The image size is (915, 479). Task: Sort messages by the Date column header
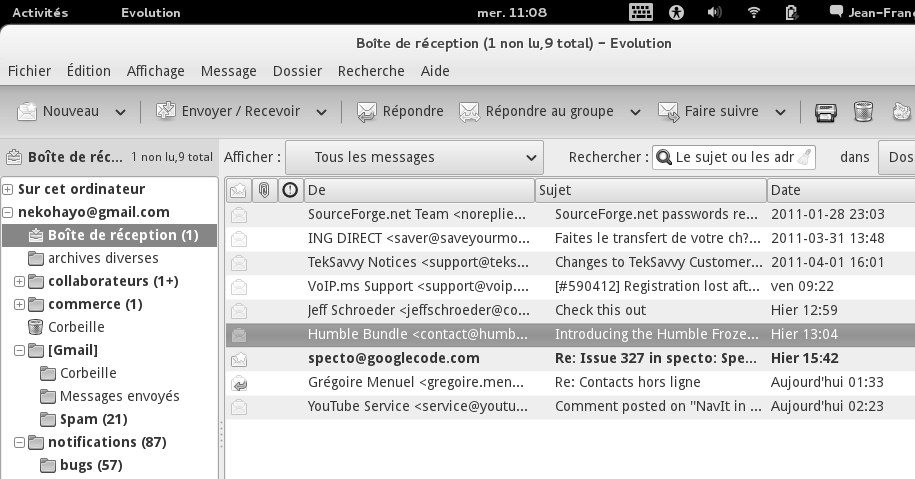841,190
